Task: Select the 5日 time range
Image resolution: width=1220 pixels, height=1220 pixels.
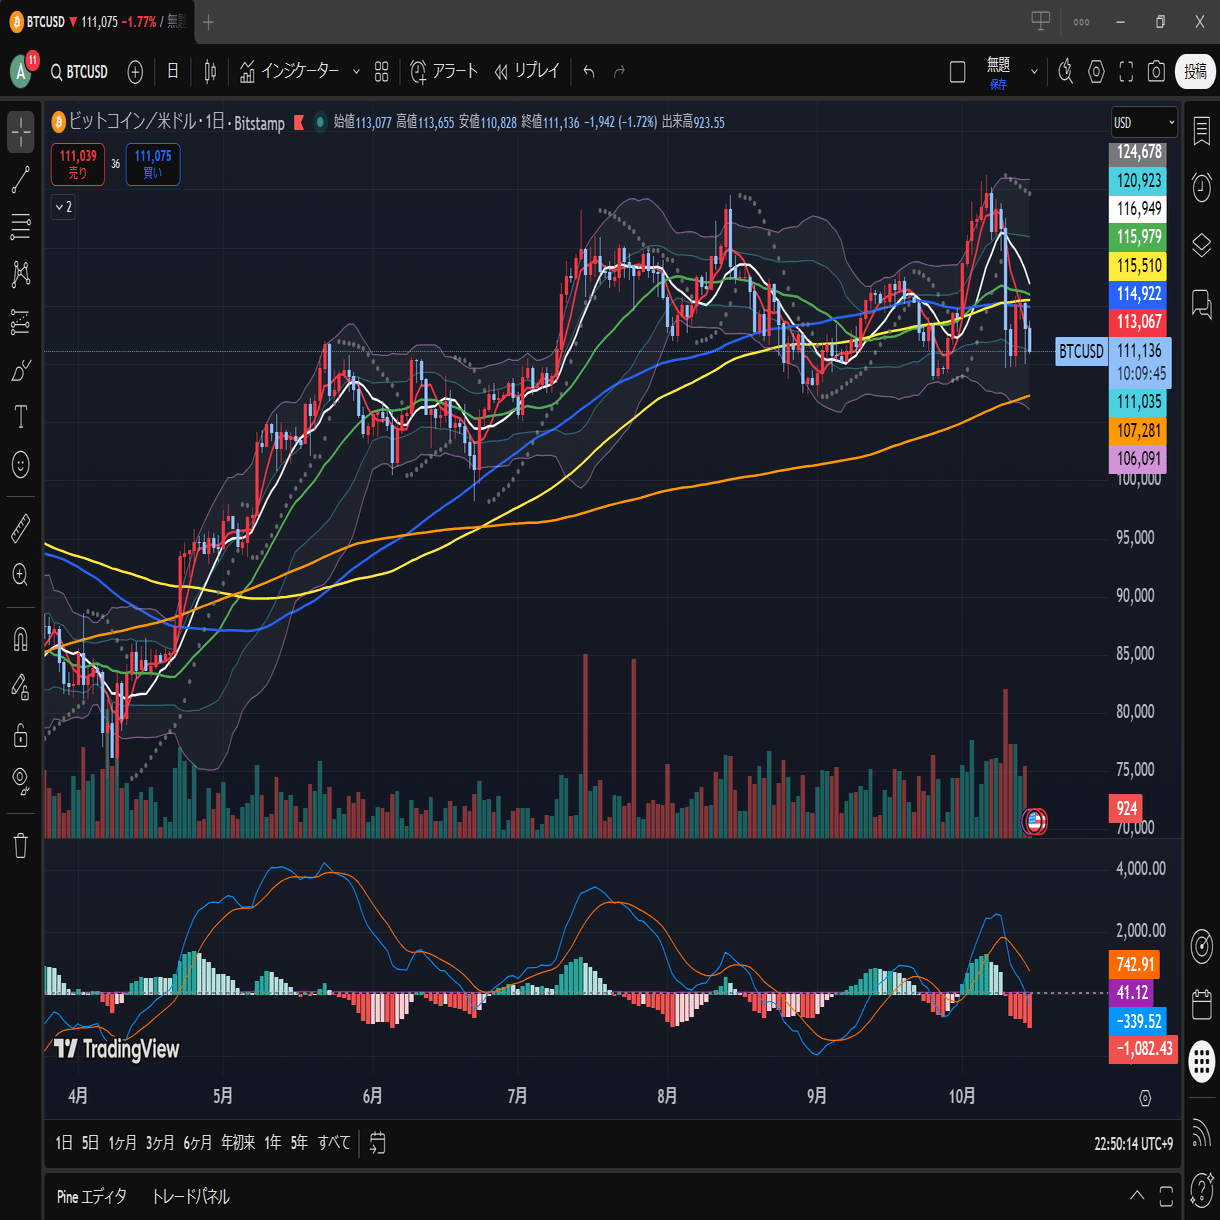Action: click(91, 1142)
